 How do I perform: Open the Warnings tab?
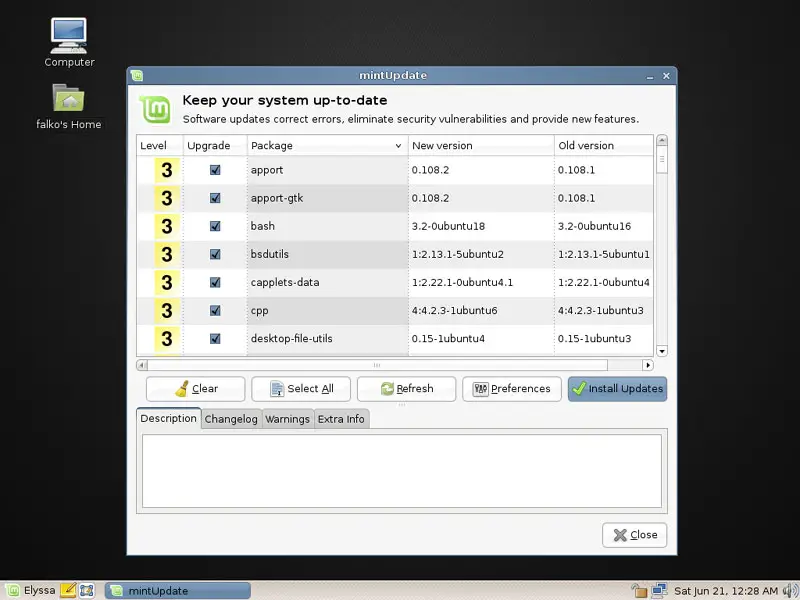[x=287, y=419]
